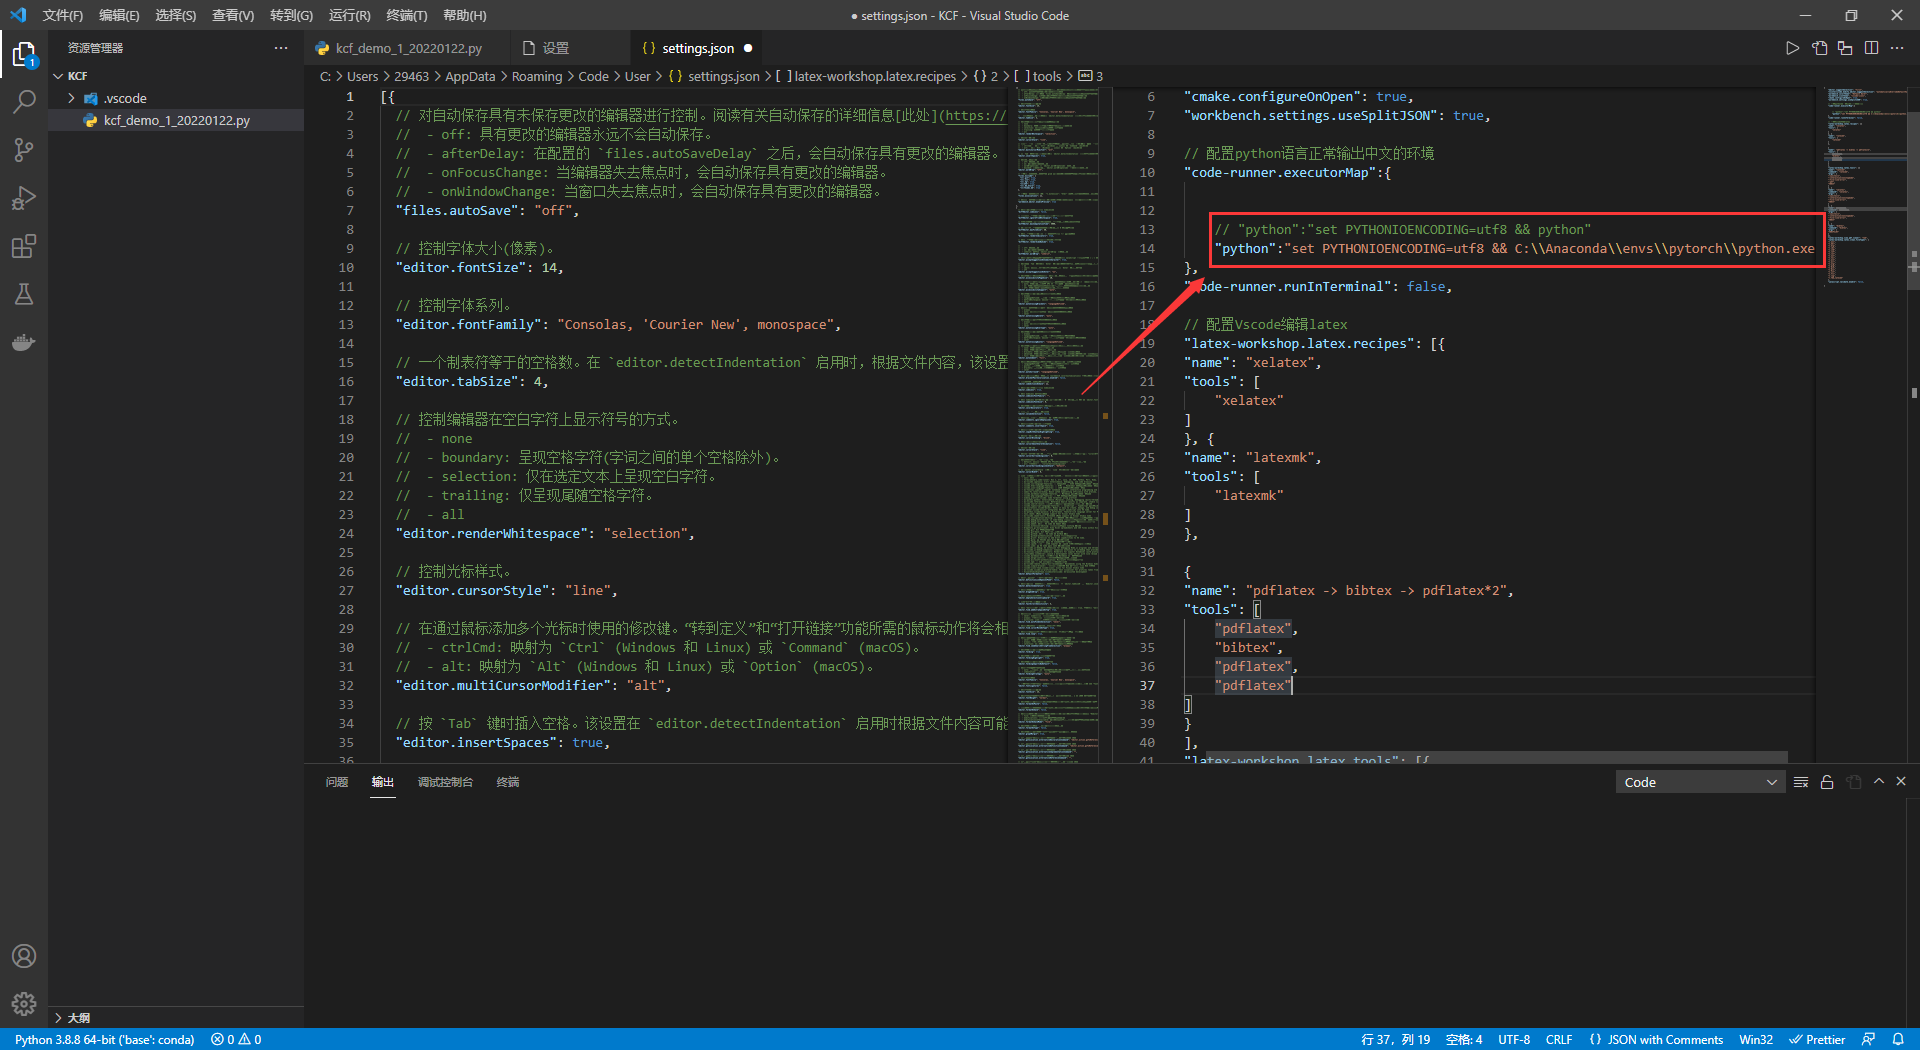Click the lock icon in the Output panel
1920x1050 pixels.
tap(1827, 781)
